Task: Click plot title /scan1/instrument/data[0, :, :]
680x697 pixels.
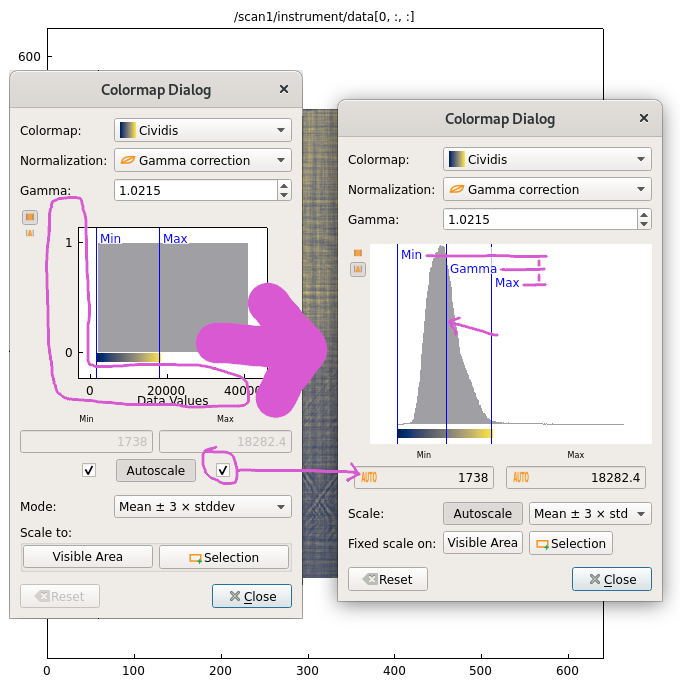Action: tap(324, 17)
